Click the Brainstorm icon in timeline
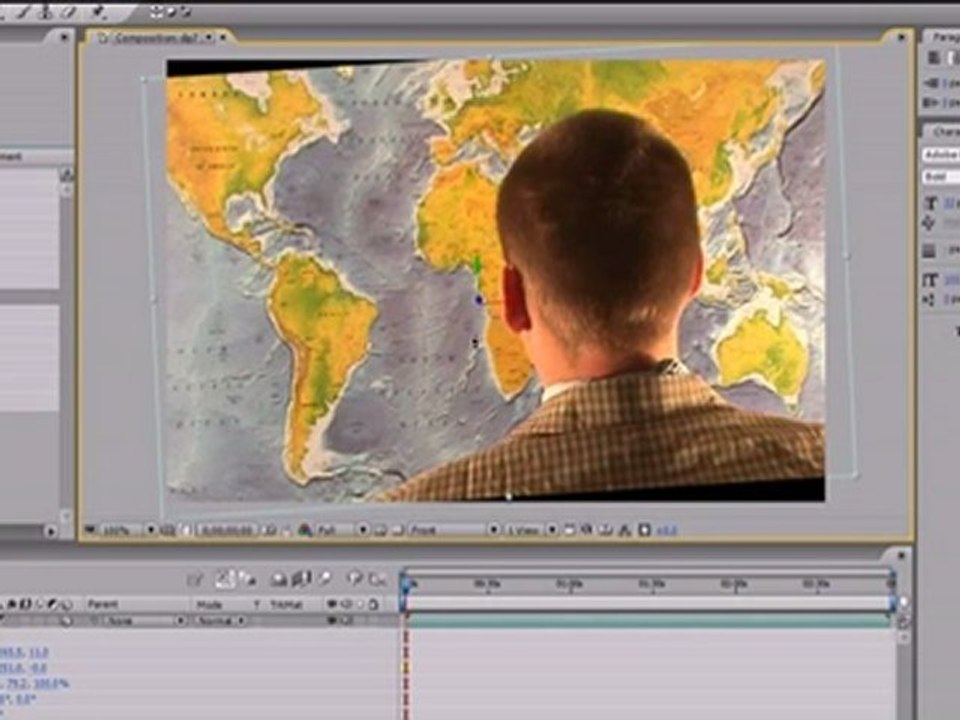The width and height of the screenshot is (960, 720). tap(355, 578)
